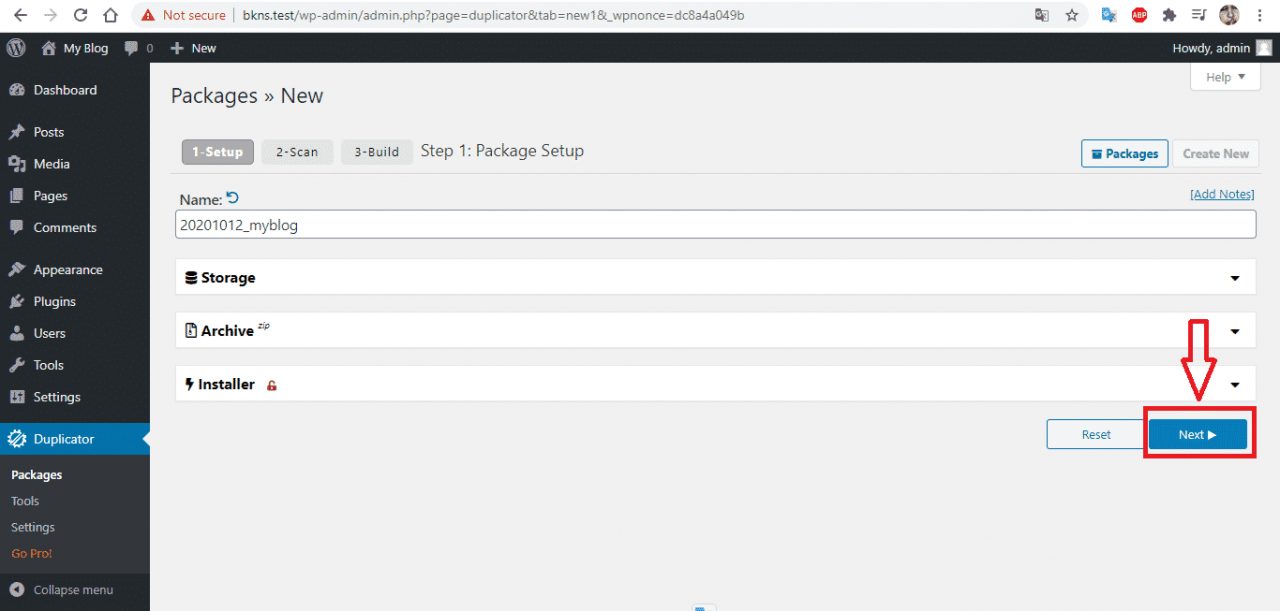Click the AdBlock Plus extension icon
The height and width of the screenshot is (611, 1280).
pos(1139,15)
